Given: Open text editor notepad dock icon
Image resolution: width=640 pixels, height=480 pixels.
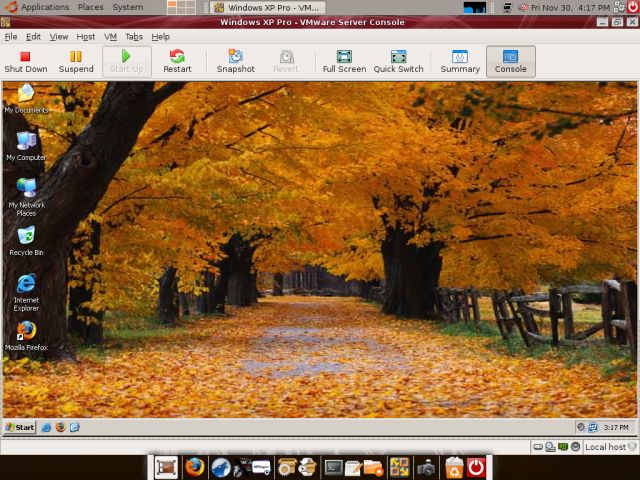Looking at the screenshot, I should pos(353,467).
